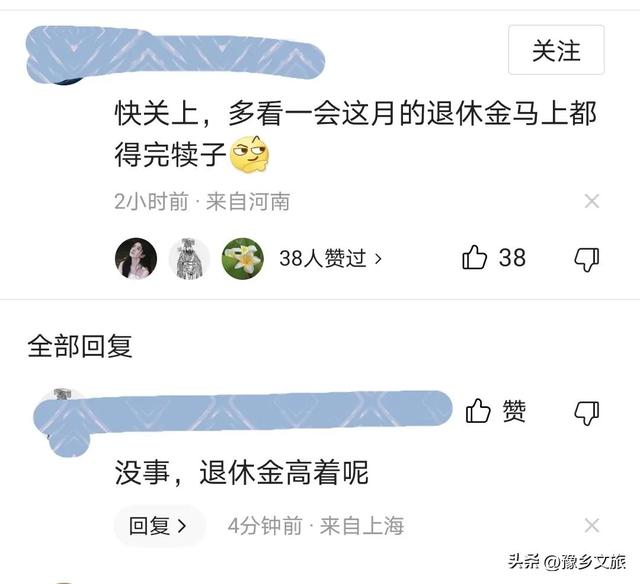Open the blurred reply author username
Screen dimensions: 640x584
[x=243, y=412]
